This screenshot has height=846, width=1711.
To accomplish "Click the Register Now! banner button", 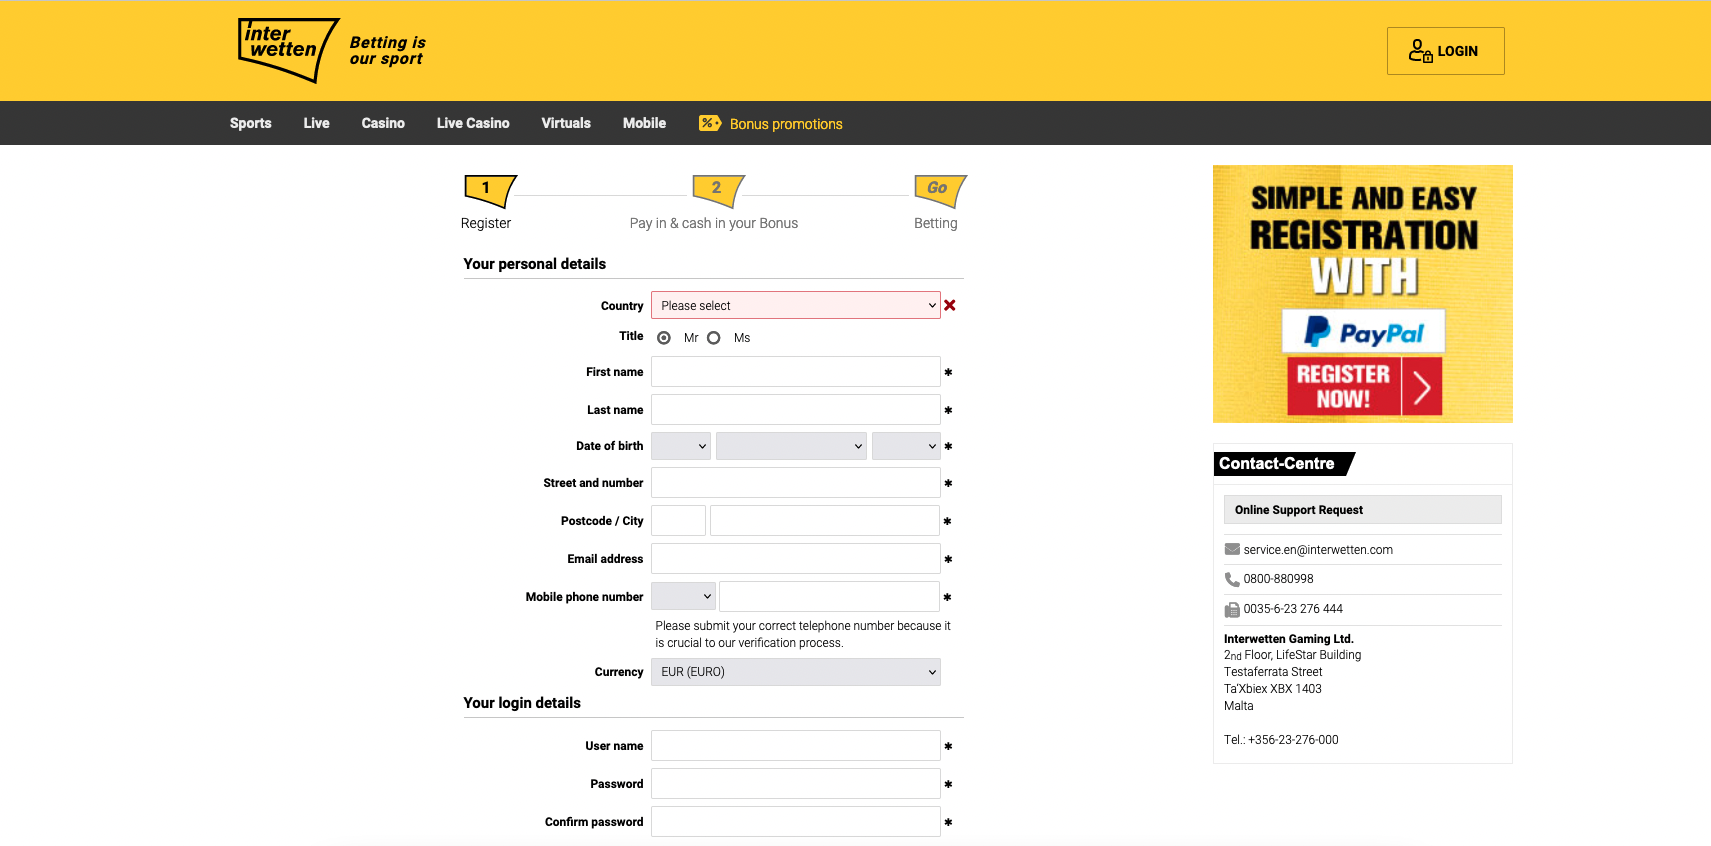I will click(1364, 386).
